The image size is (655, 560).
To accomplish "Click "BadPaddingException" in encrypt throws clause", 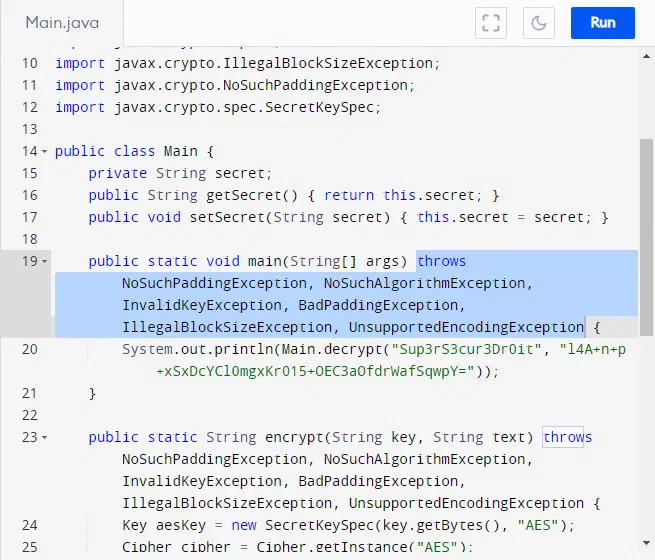I will 378,481.
